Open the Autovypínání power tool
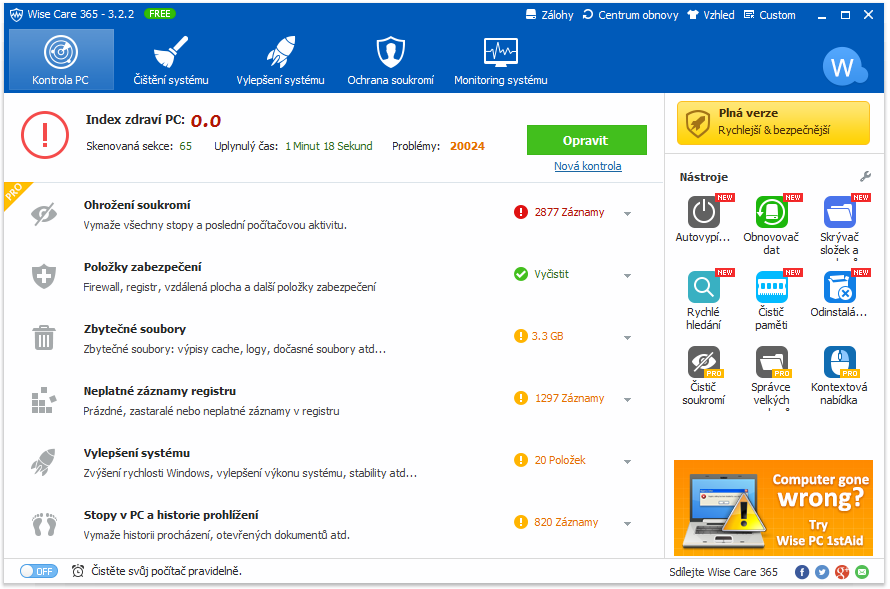Viewport: 890px width, 589px height. [x=703, y=212]
